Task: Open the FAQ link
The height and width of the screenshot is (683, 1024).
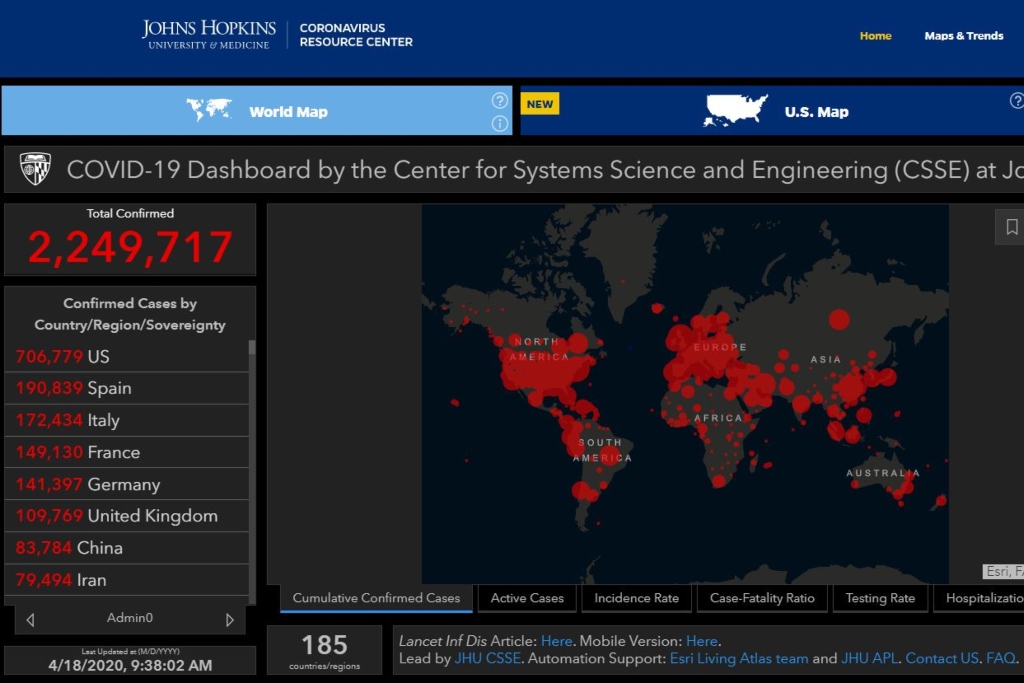Action: click(x=1000, y=658)
